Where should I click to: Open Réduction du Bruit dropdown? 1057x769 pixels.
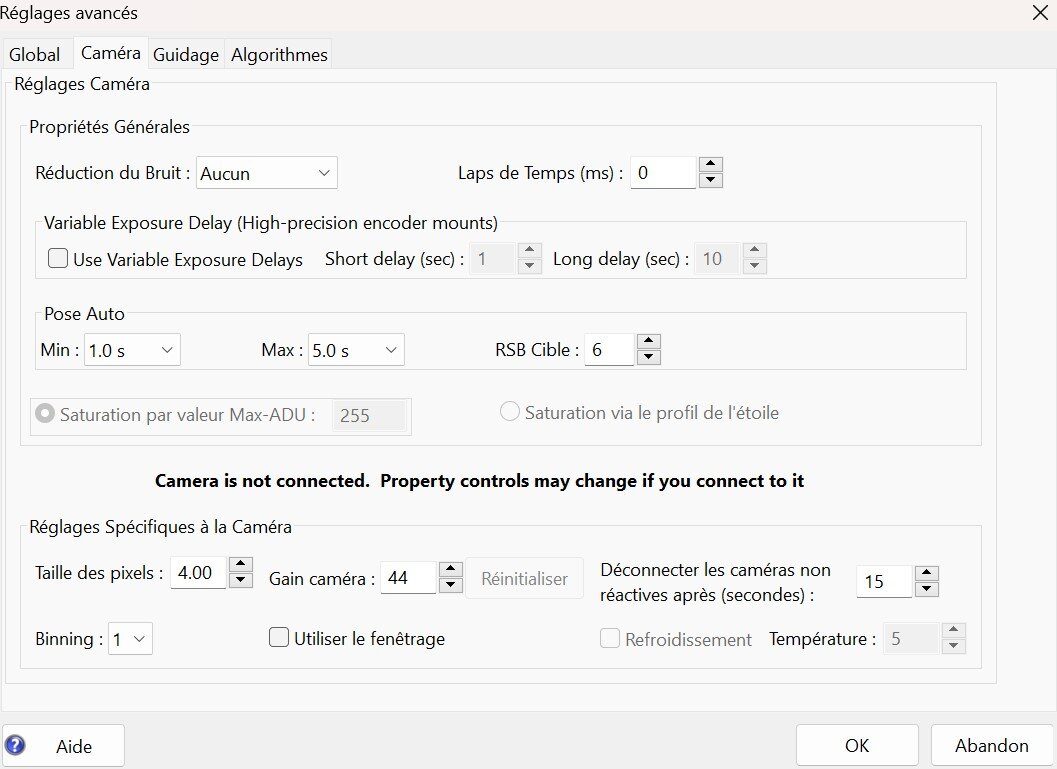click(267, 173)
